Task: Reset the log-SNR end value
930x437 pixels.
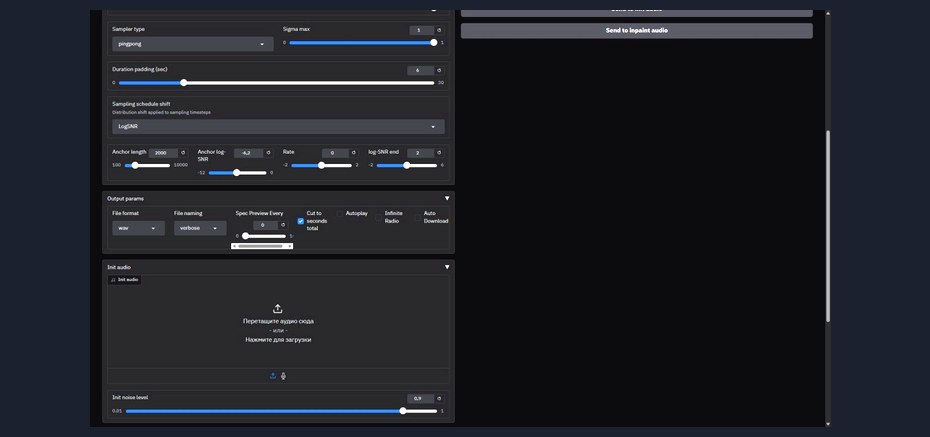Action: pos(439,152)
